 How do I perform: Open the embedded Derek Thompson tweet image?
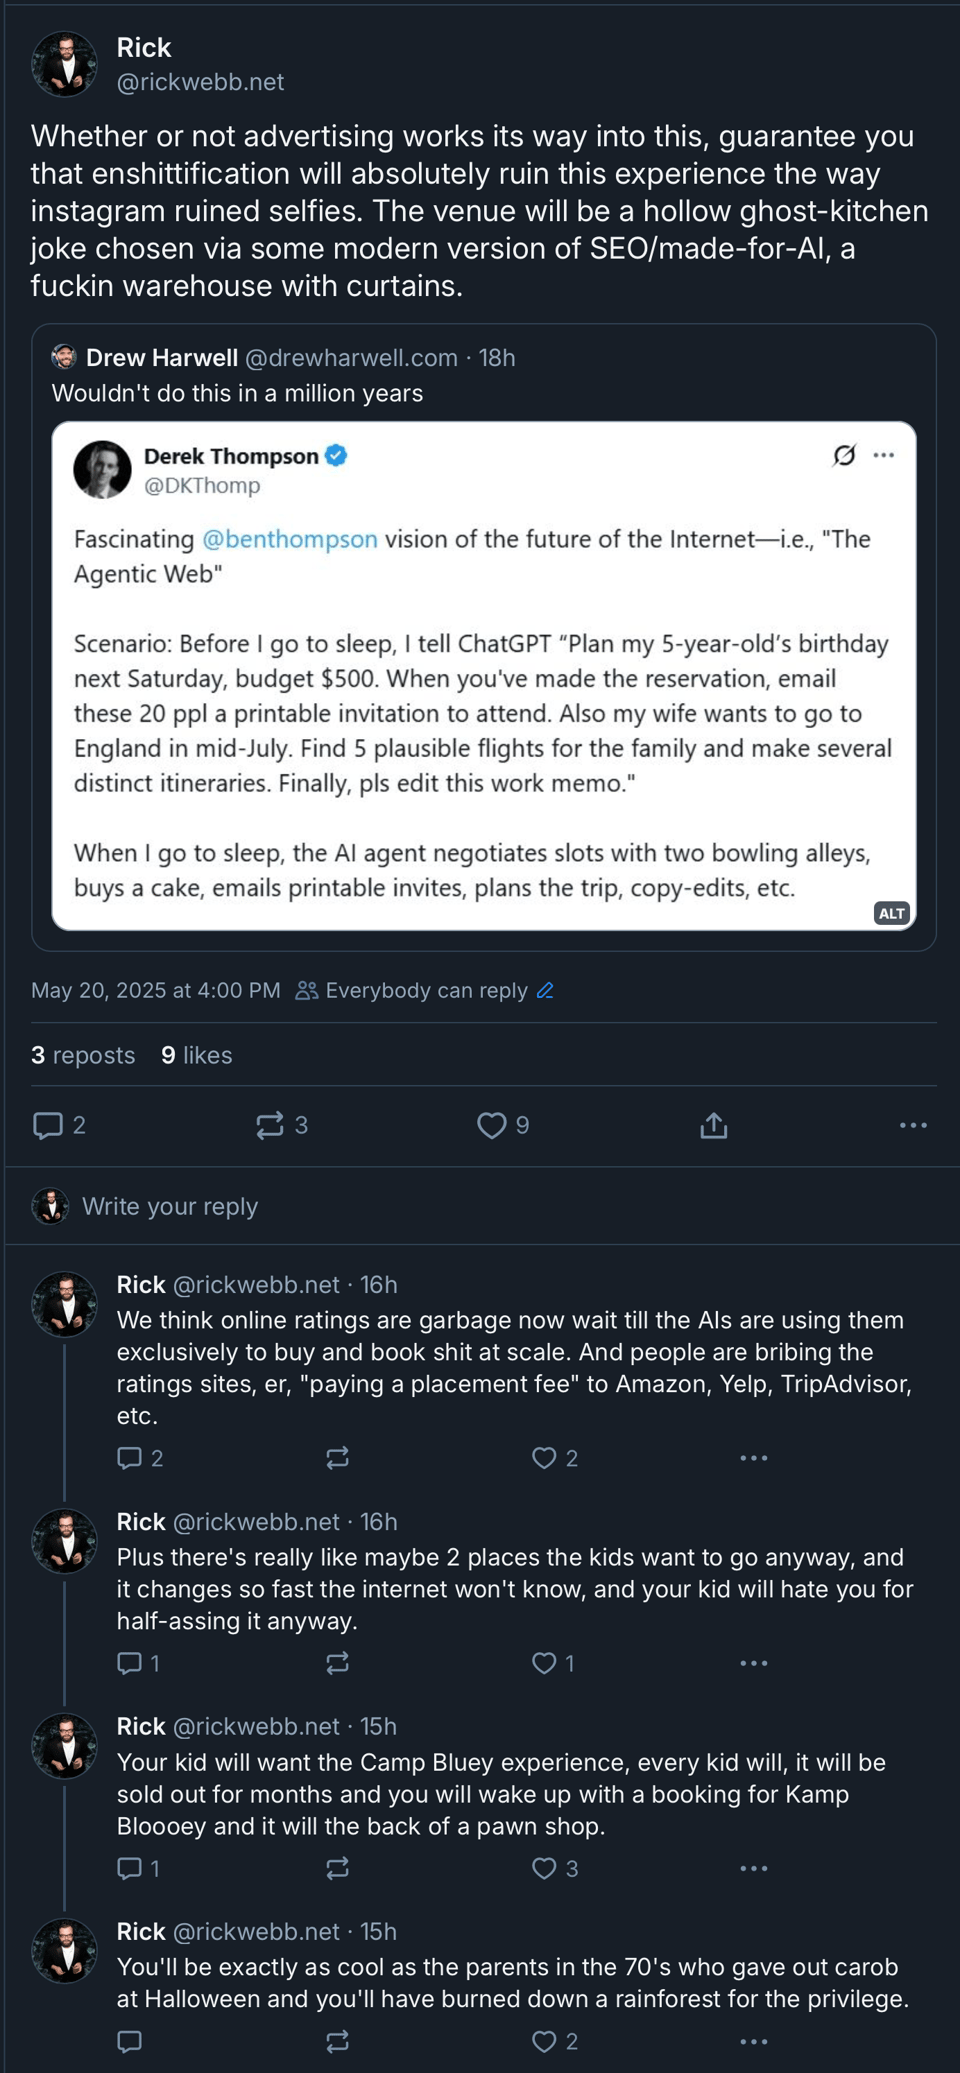pyautogui.click(x=484, y=675)
